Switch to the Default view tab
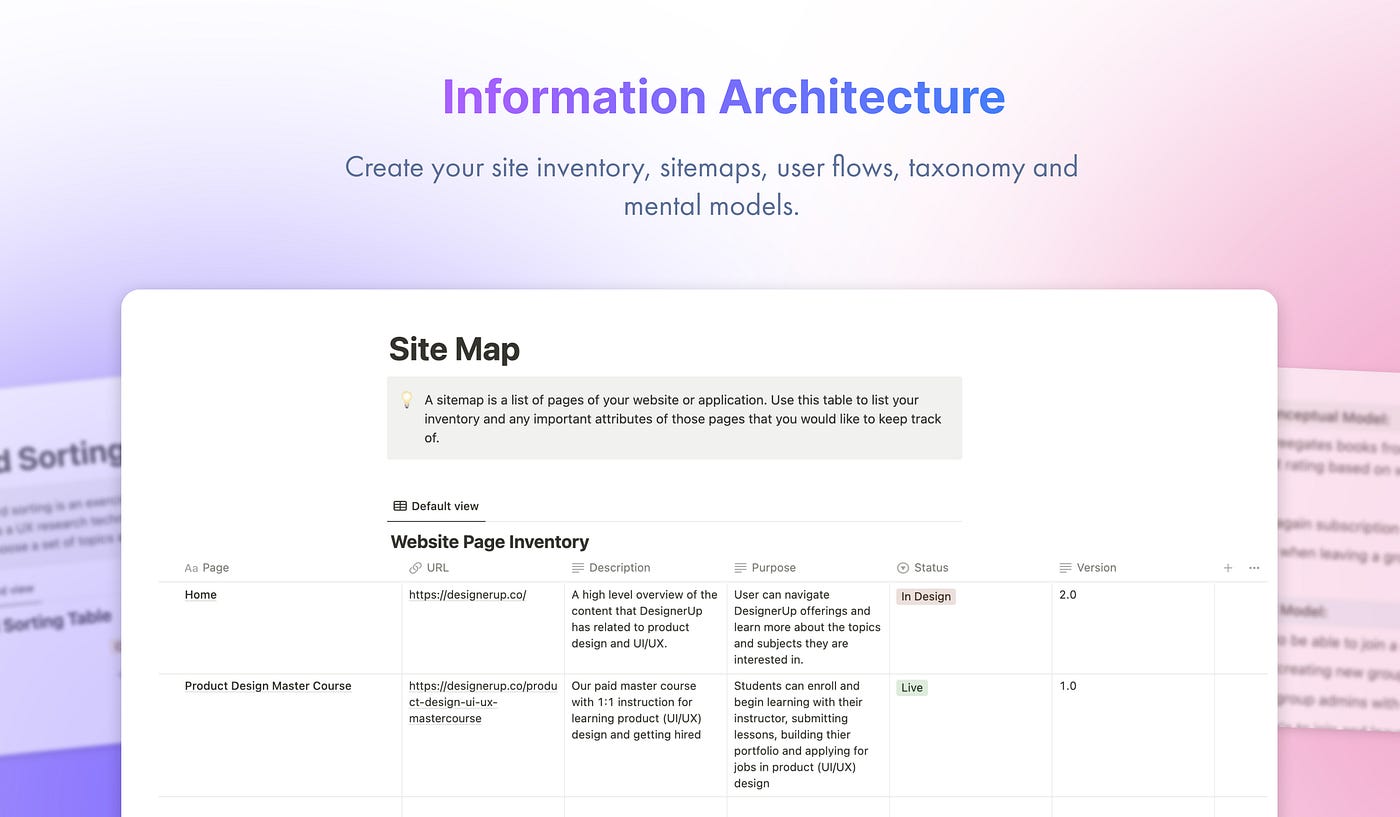The width and height of the screenshot is (1400, 817). 436,506
